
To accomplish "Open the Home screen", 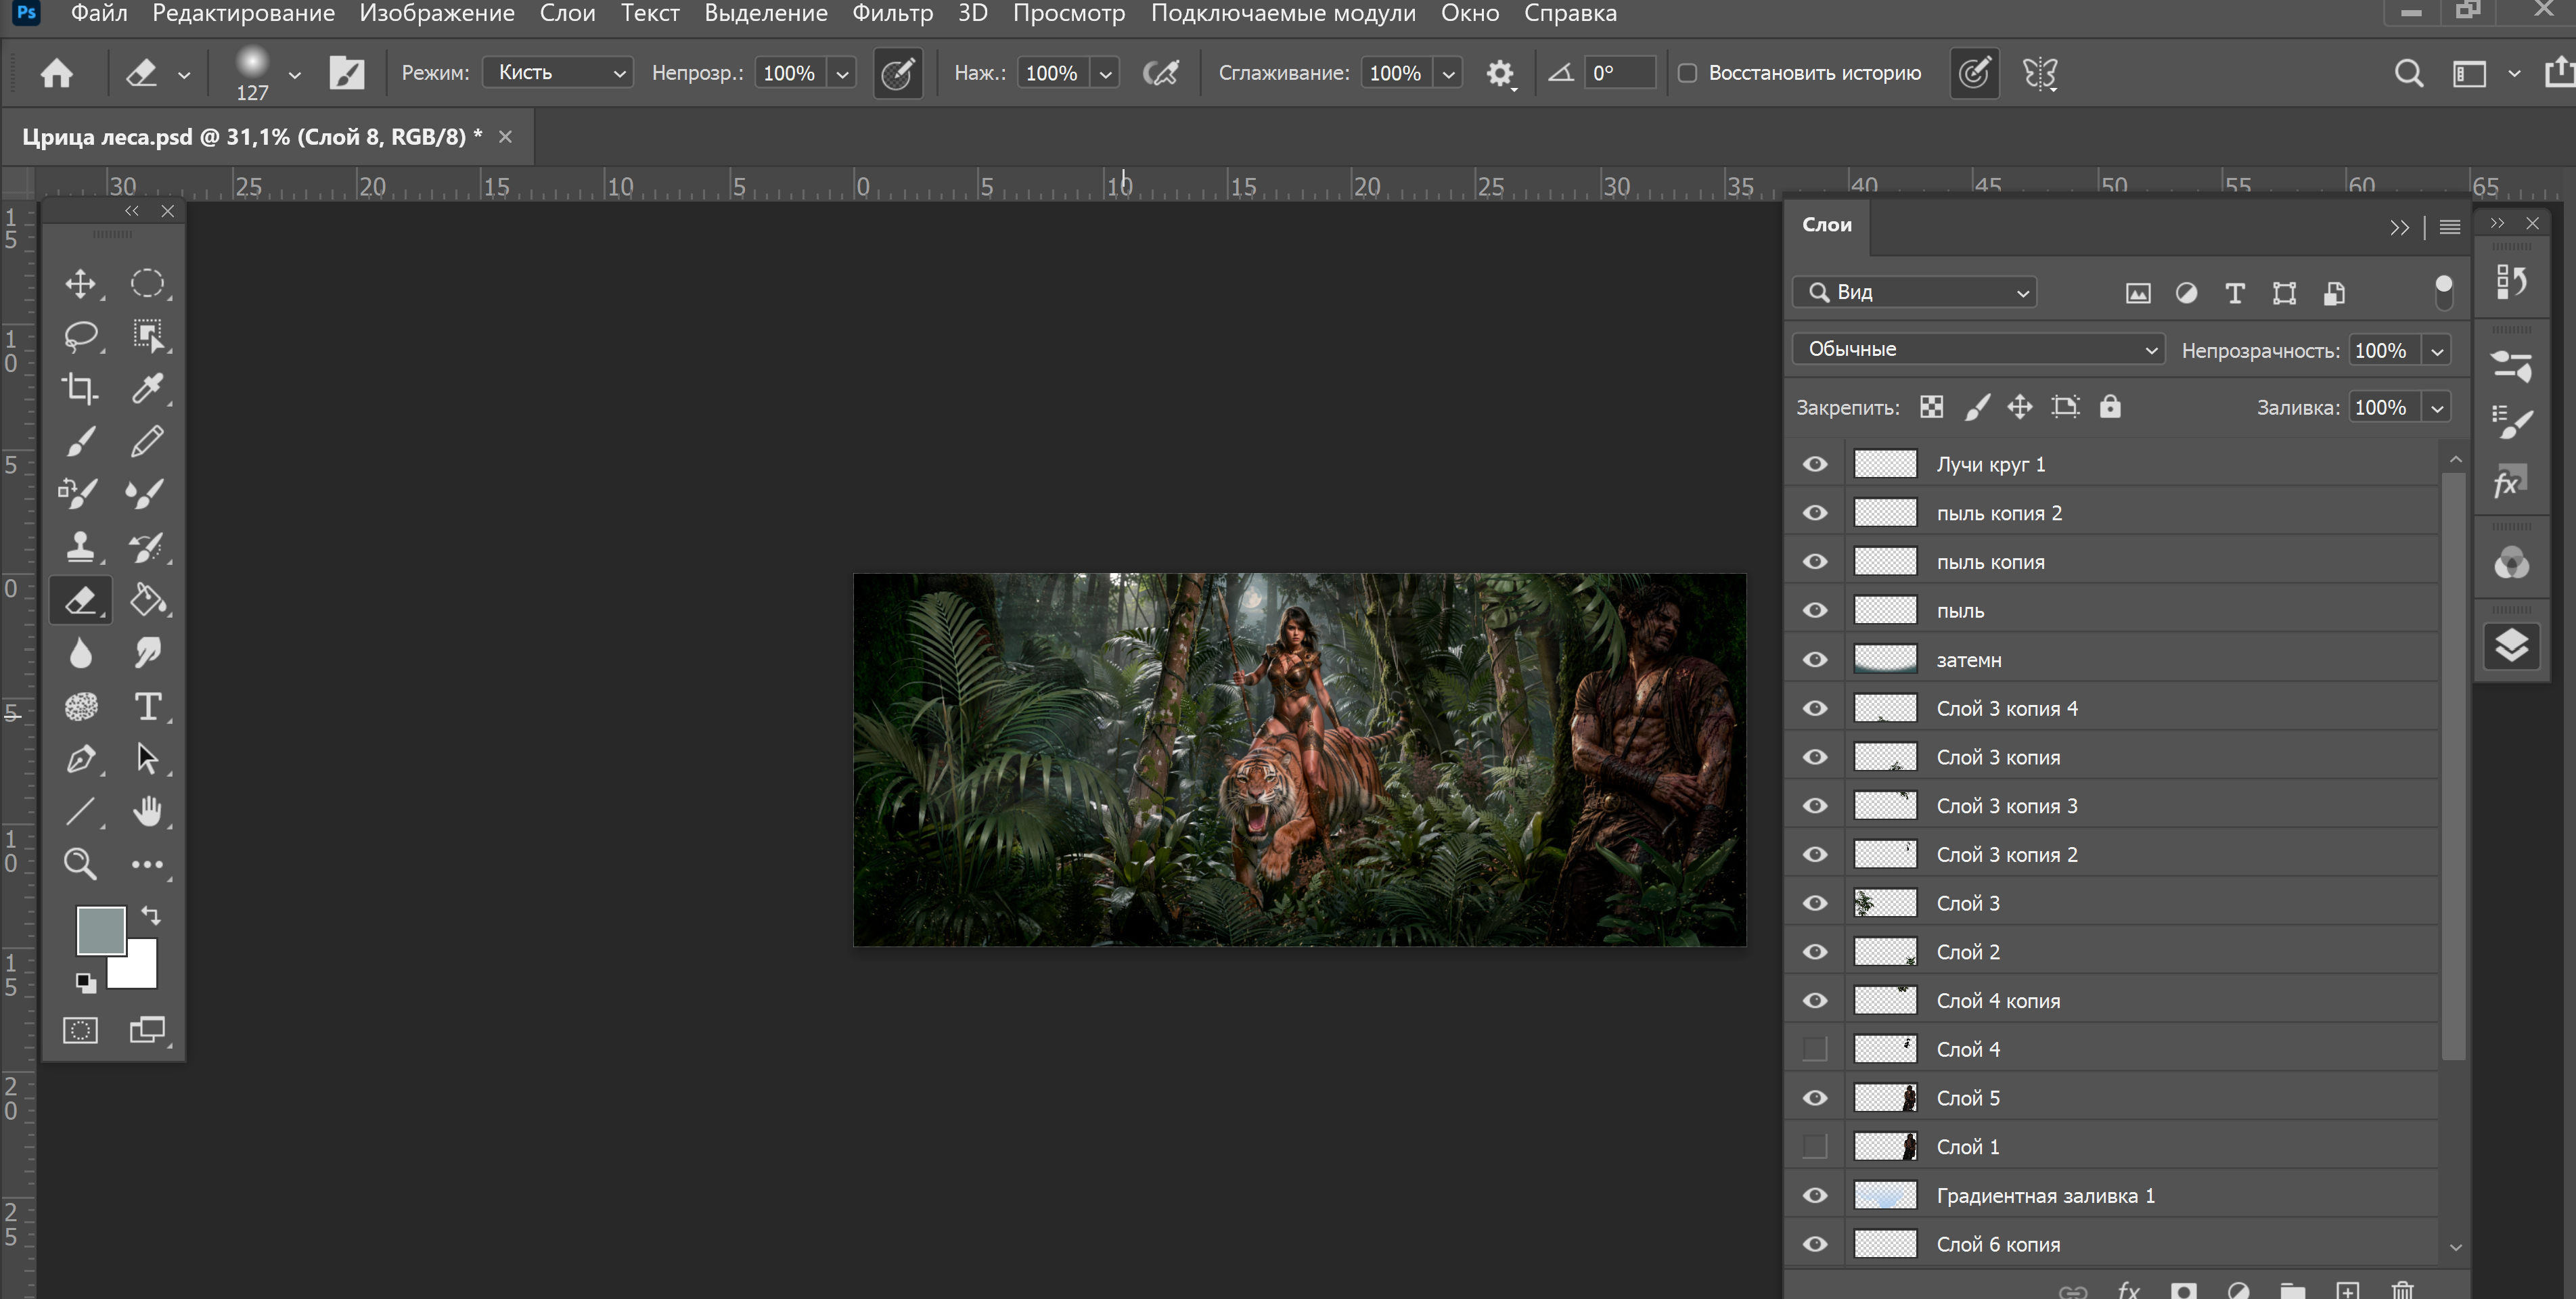I will pyautogui.click(x=57, y=73).
